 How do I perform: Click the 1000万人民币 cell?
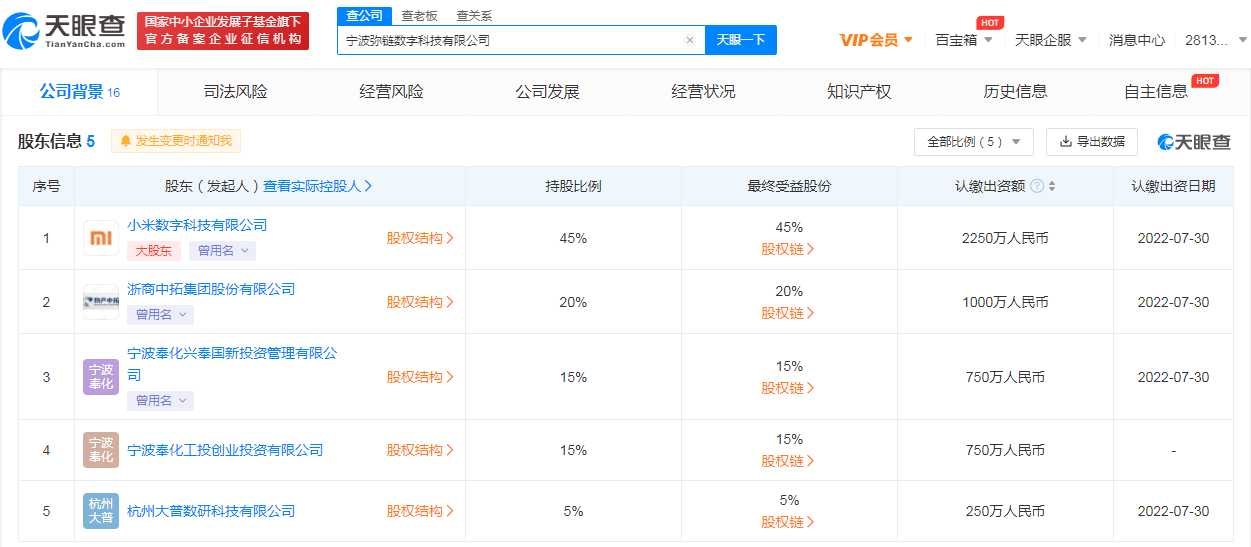[1005, 302]
